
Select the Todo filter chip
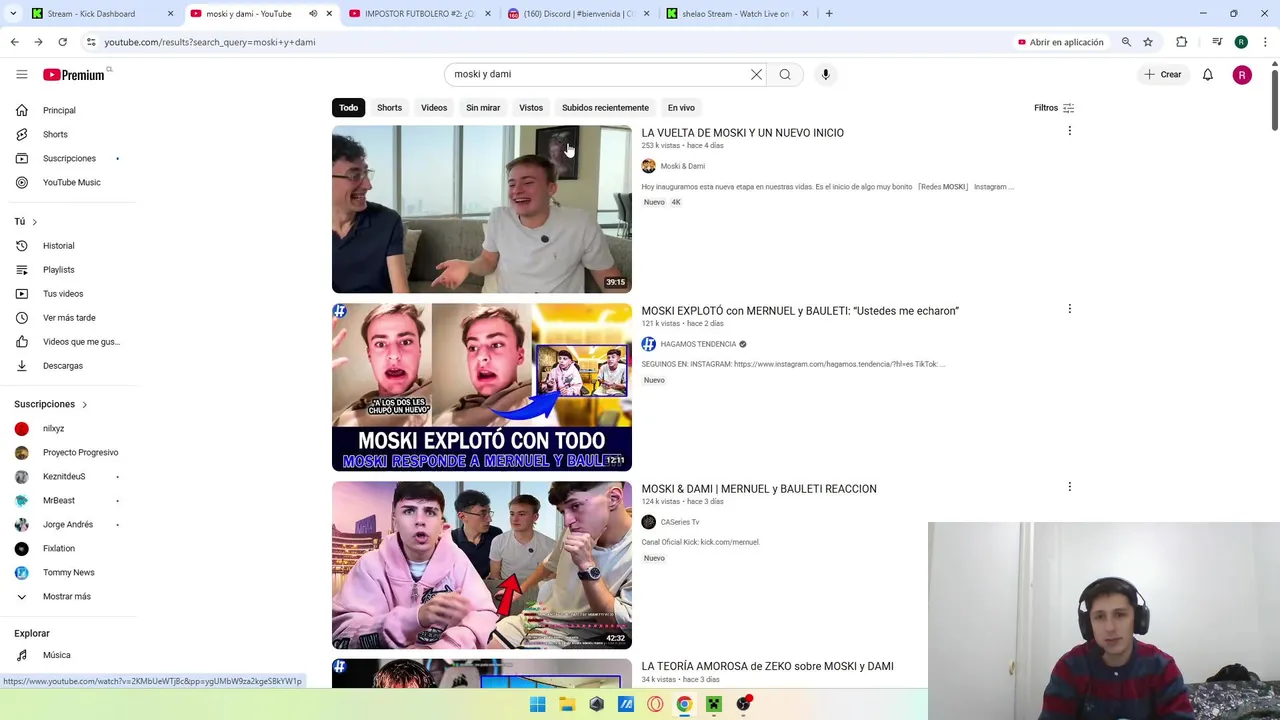348,108
